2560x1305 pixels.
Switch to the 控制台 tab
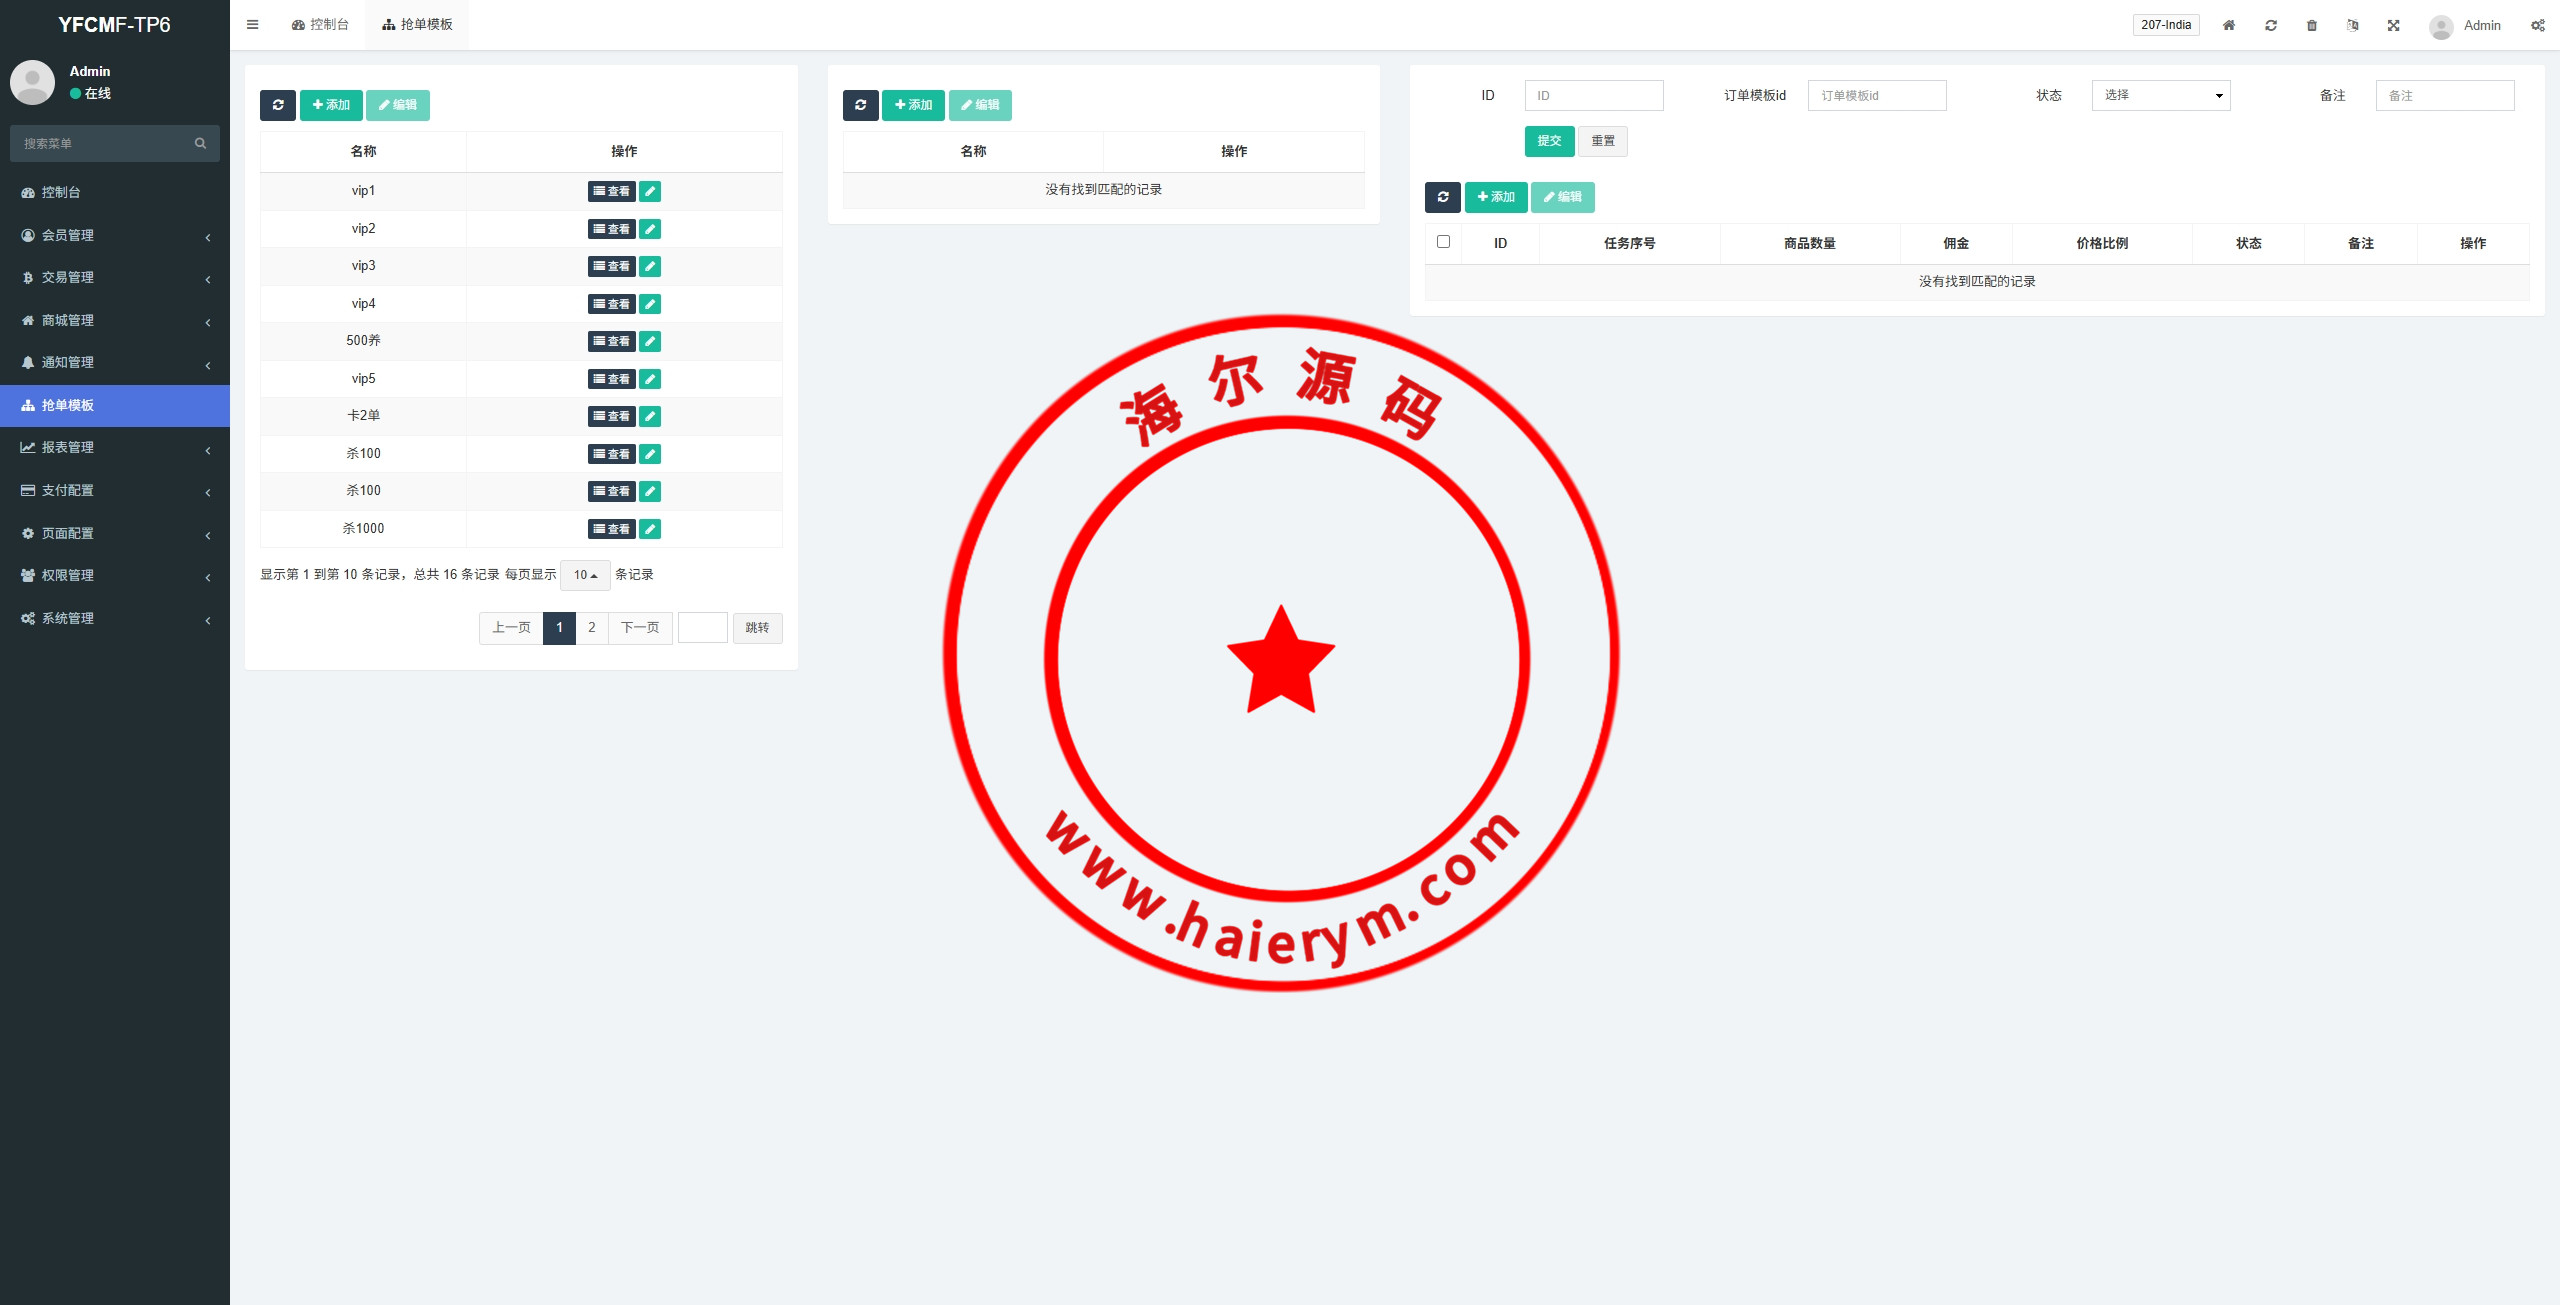click(320, 25)
